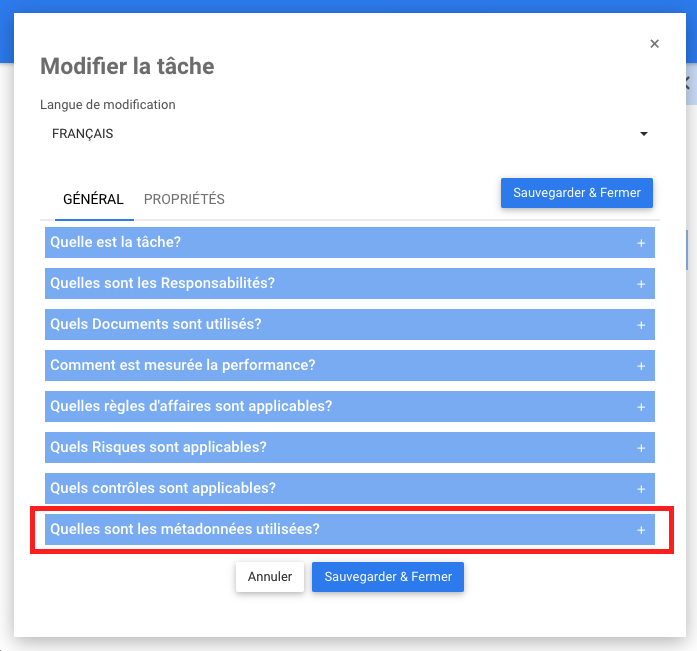Click plus icon on performance measurement row
Viewport: 697px width, 651px height.
(641, 366)
